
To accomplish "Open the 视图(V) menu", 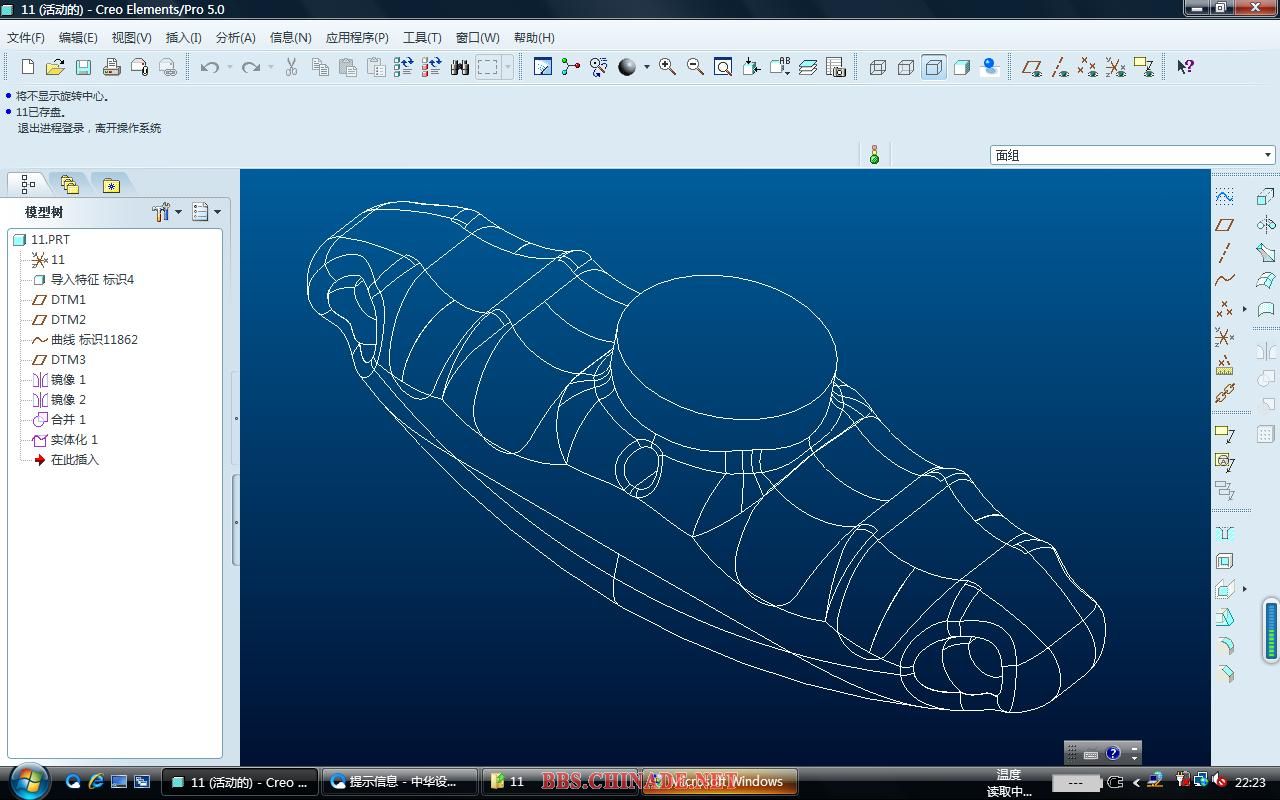I will coord(131,37).
